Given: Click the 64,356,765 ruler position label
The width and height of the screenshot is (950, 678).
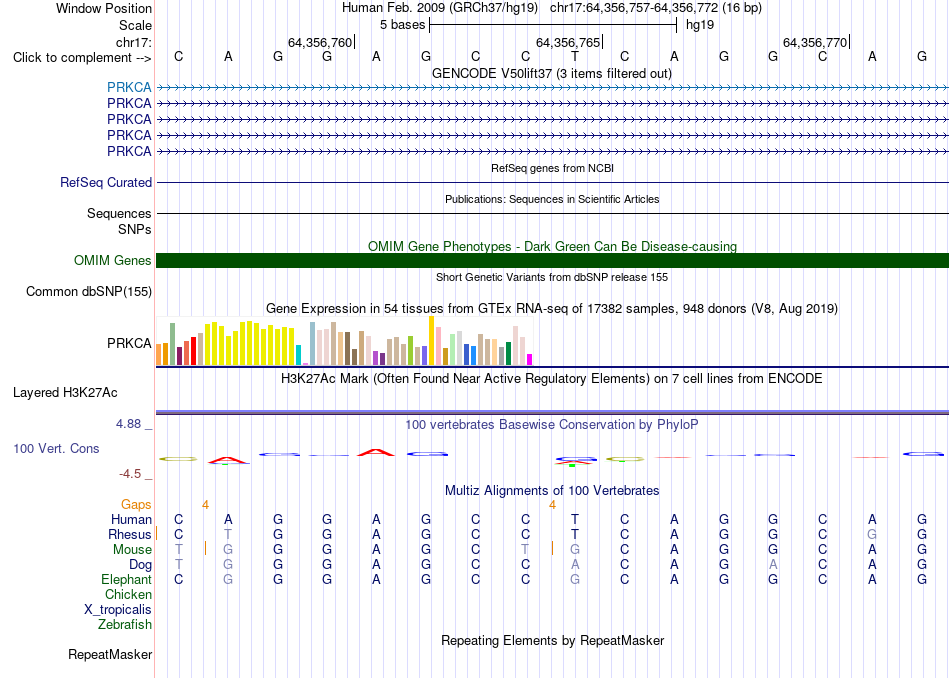Looking at the screenshot, I should click(x=568, y=42).
